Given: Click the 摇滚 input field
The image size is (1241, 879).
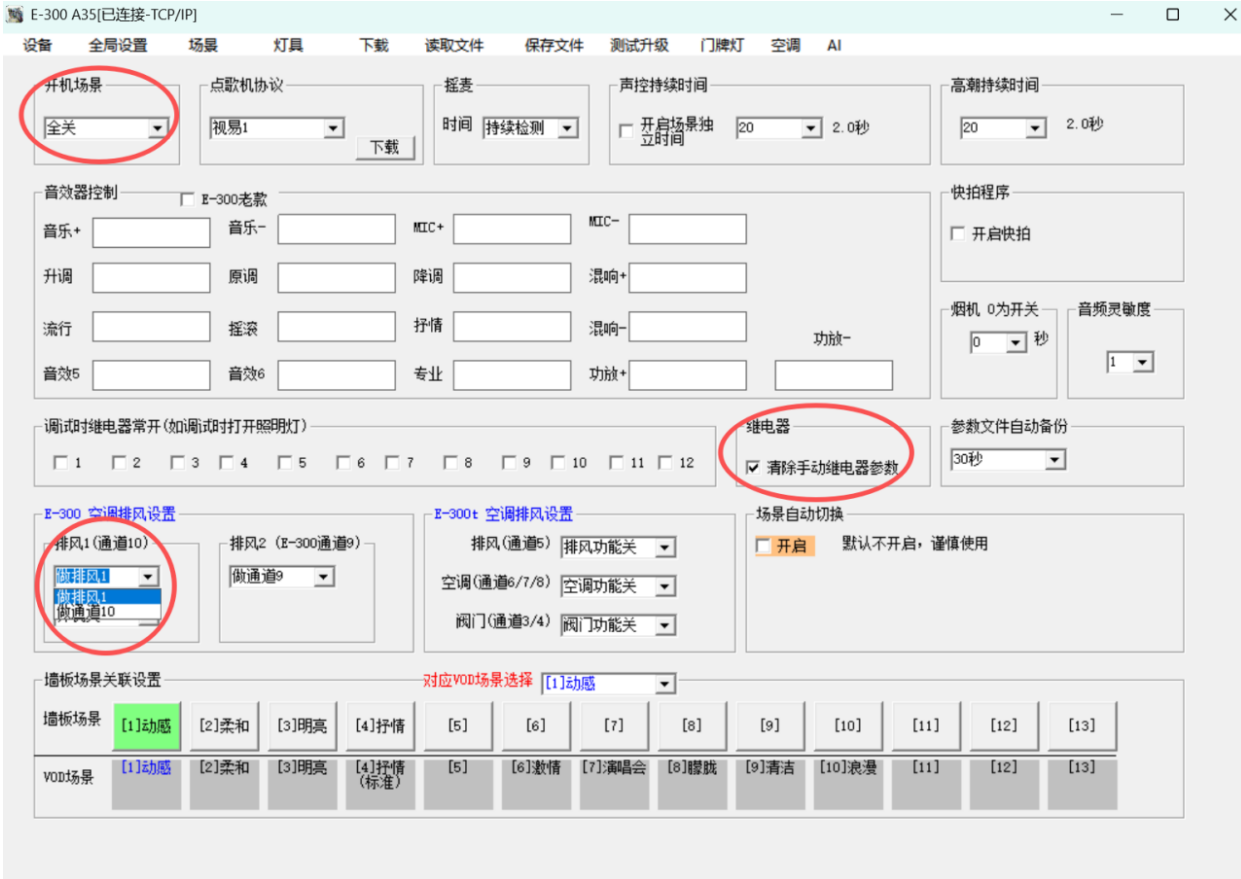Looking at the screenshot, I should click(x=337, y=327).
